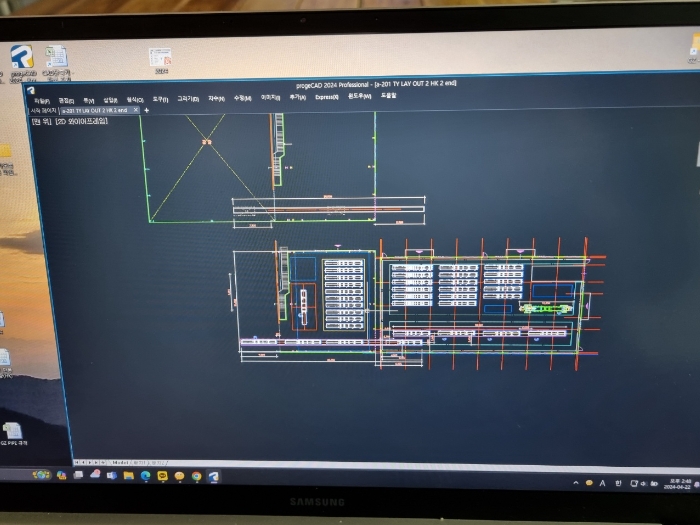Select the blue rectangle in the right building
Screen dimensions: 700x525
click(553, 291)
